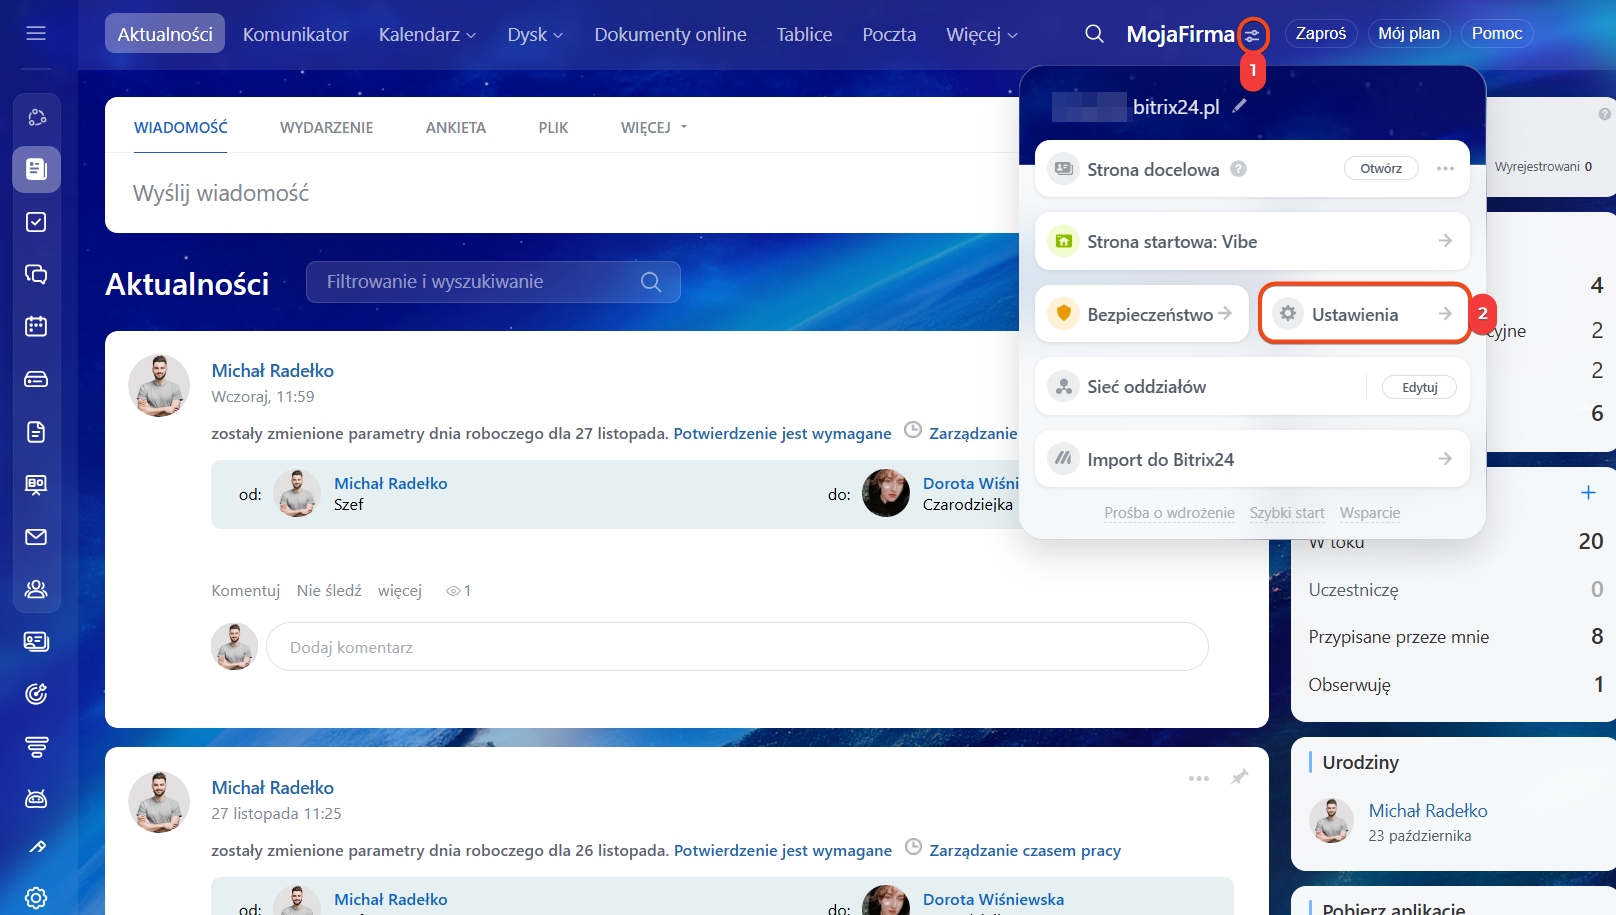This screenshot has width=1616, height=915.
Task: Expand the Więcej menu in top navigation
Action: pyautogui.click(x=981, y=34)
